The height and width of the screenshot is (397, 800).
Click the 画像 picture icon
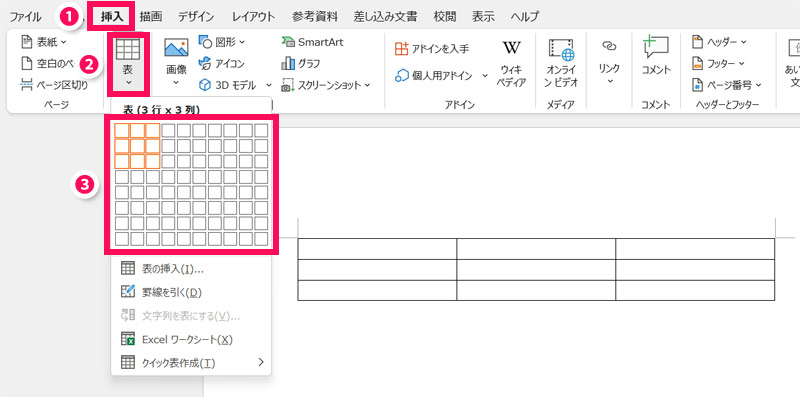click(x=176, y=47)
